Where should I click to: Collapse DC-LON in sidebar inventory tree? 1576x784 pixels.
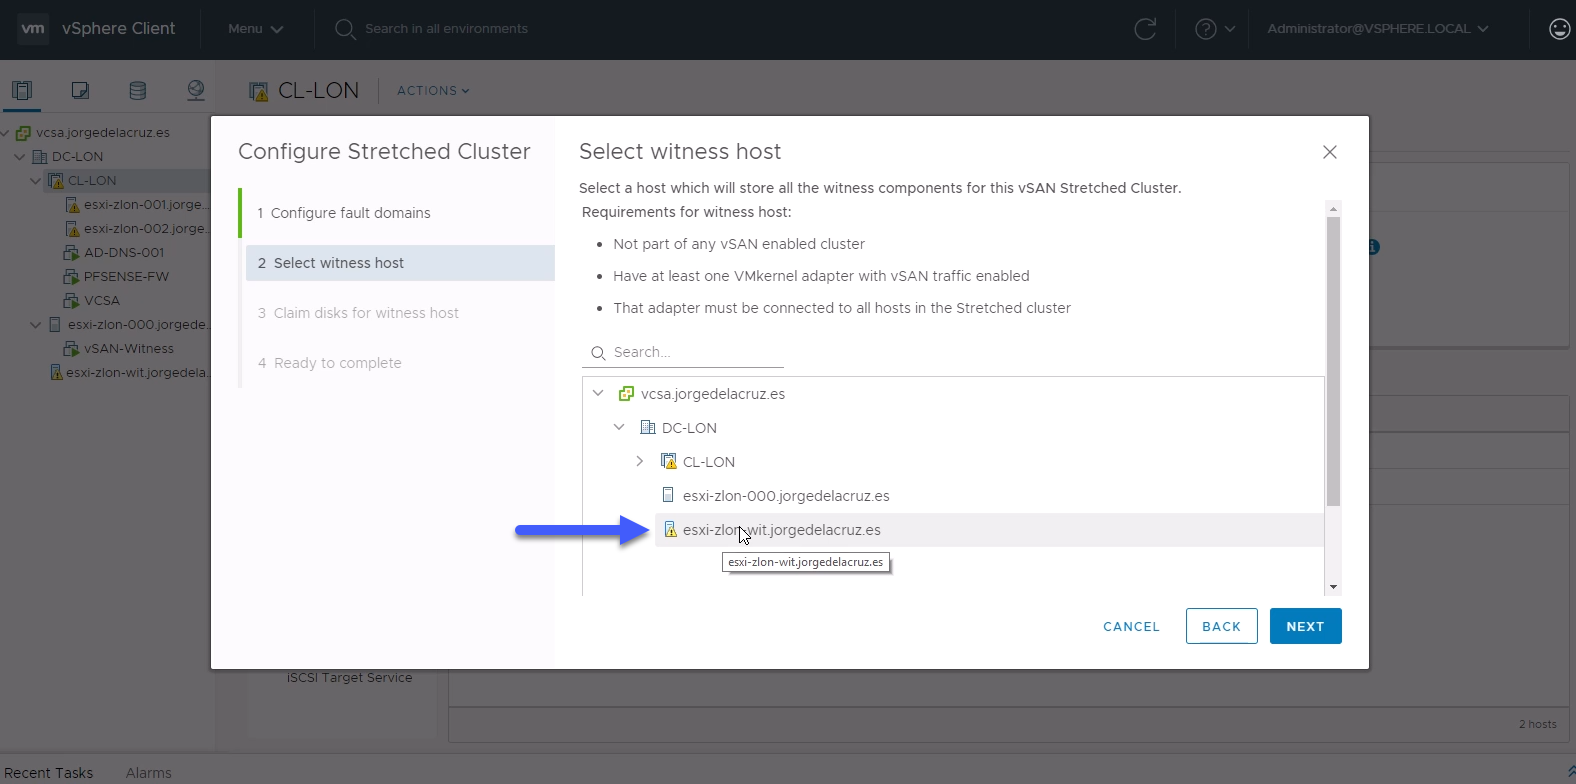[x=20, y=156]
